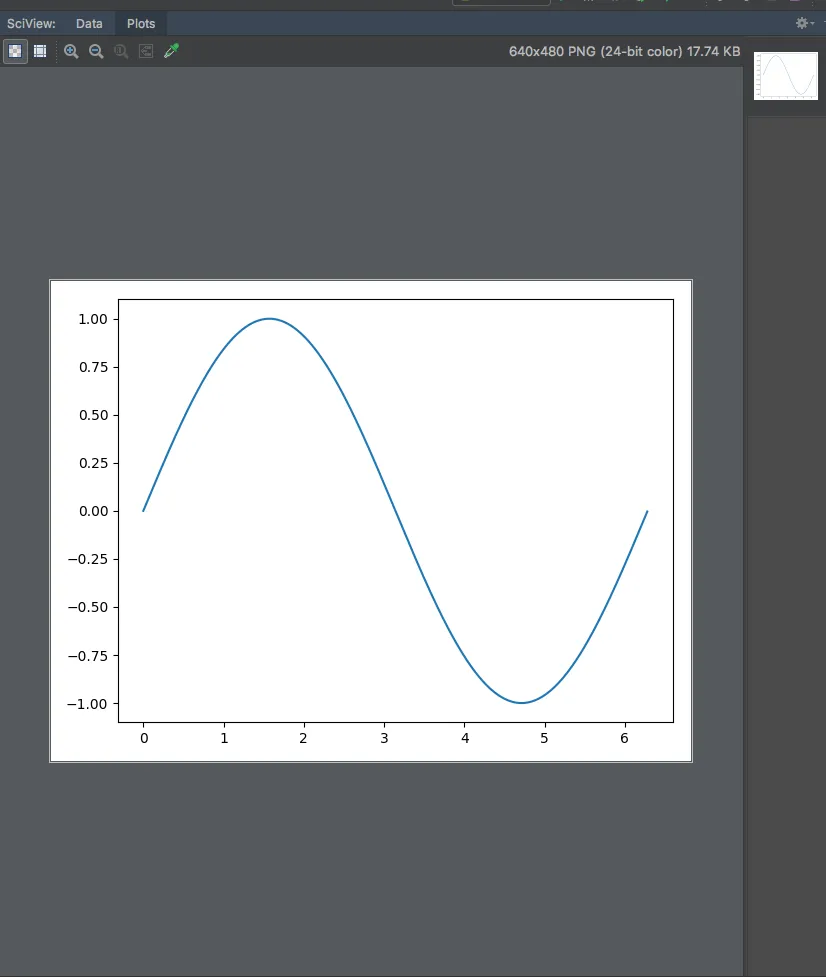Activate the color picker eyedropper
Viewport: 826px width, 977px height.
point(171,51)
